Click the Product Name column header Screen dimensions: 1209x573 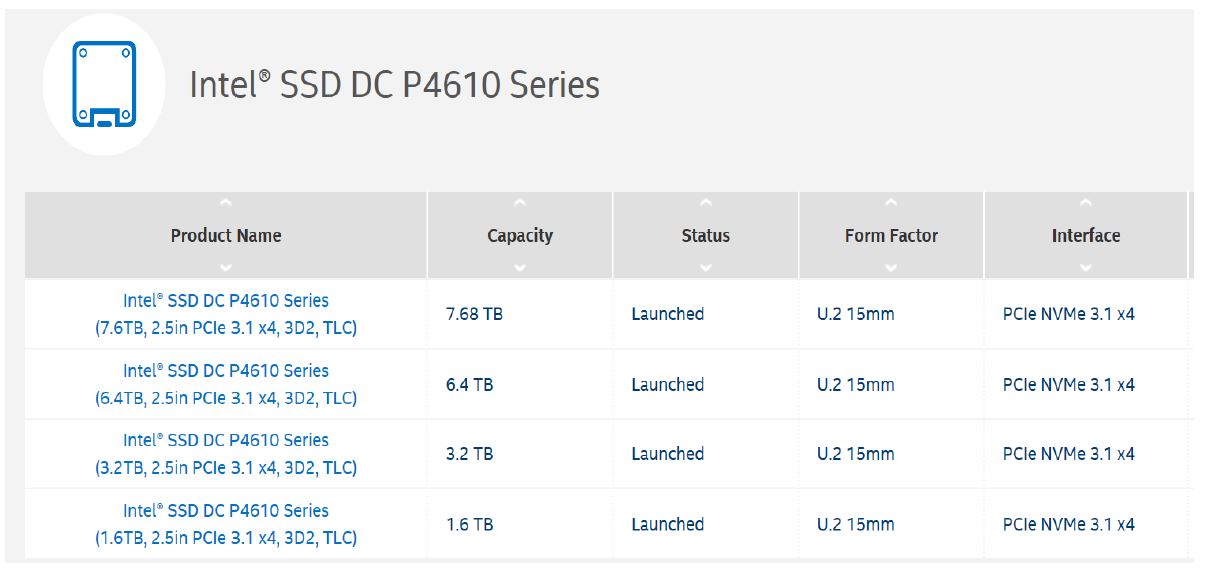226,236
